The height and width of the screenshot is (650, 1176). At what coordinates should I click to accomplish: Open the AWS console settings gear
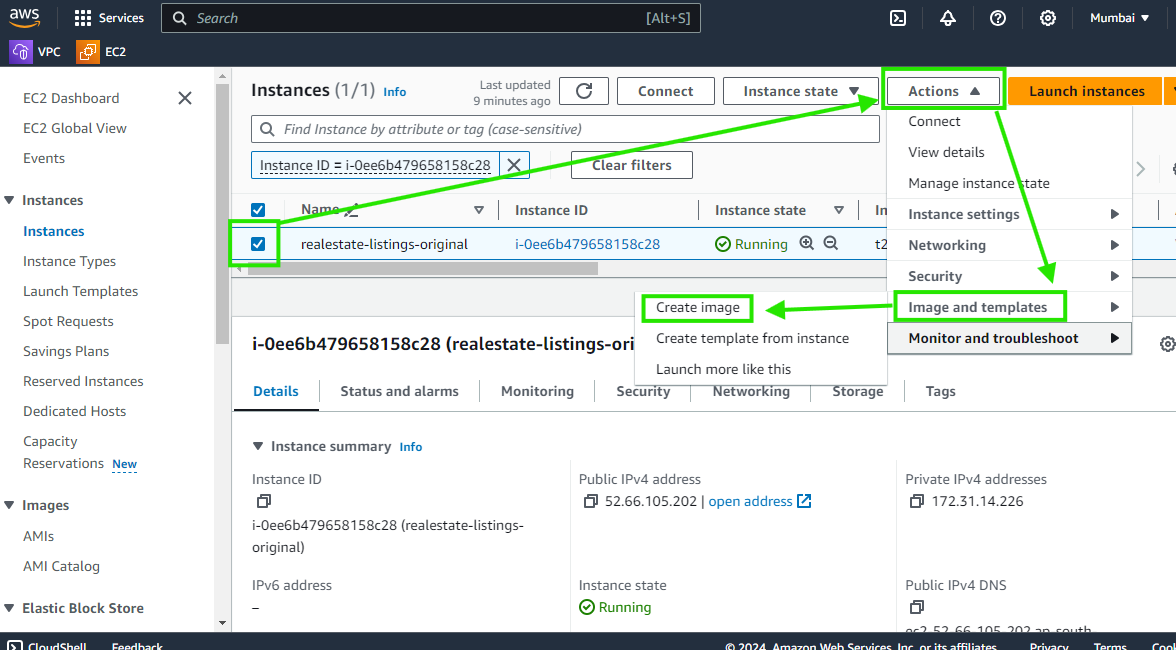click(1047, 18)
